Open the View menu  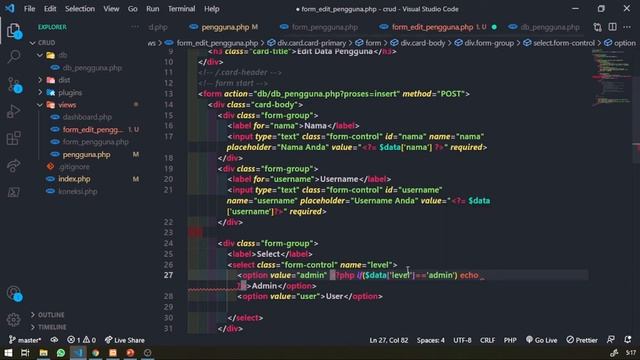coord(111,9)
